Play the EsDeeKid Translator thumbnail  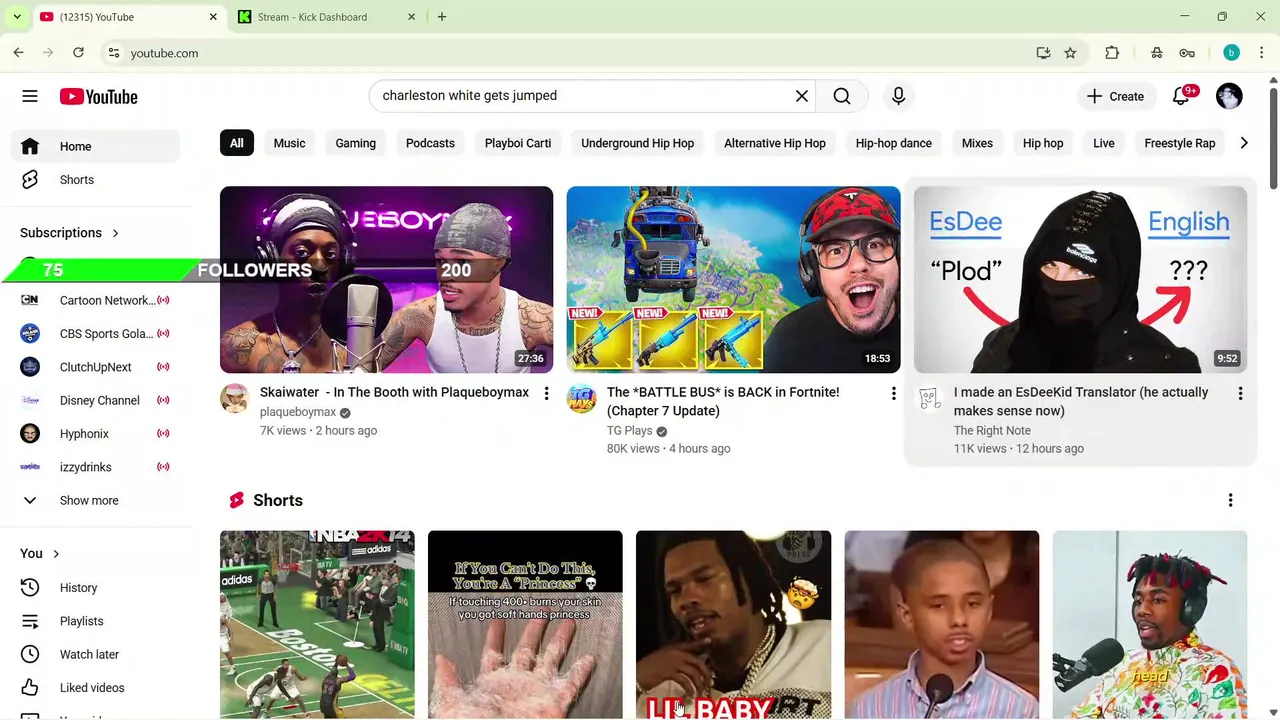click(x=1080, y=279)
